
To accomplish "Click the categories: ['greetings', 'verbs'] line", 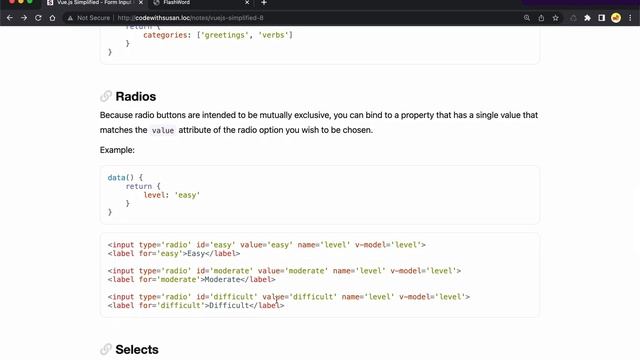I will click(x=218, y=35).
